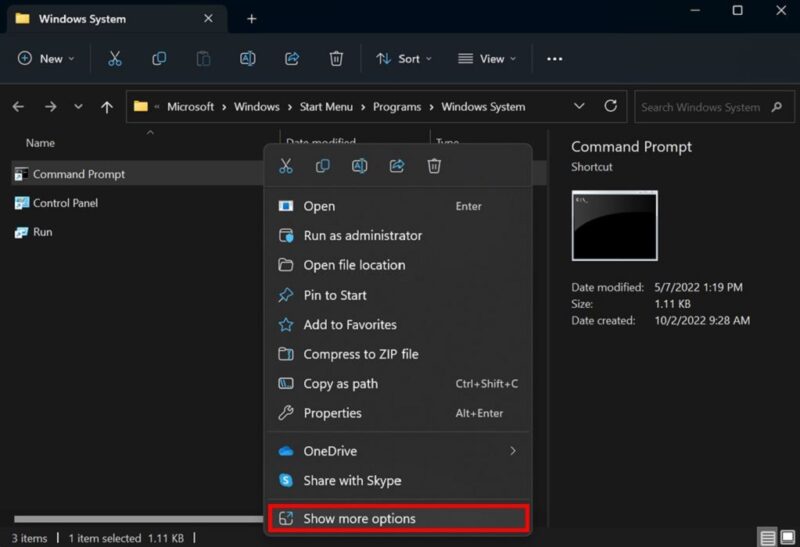Open the Sort dropdown menu

(x=404, y=59)
